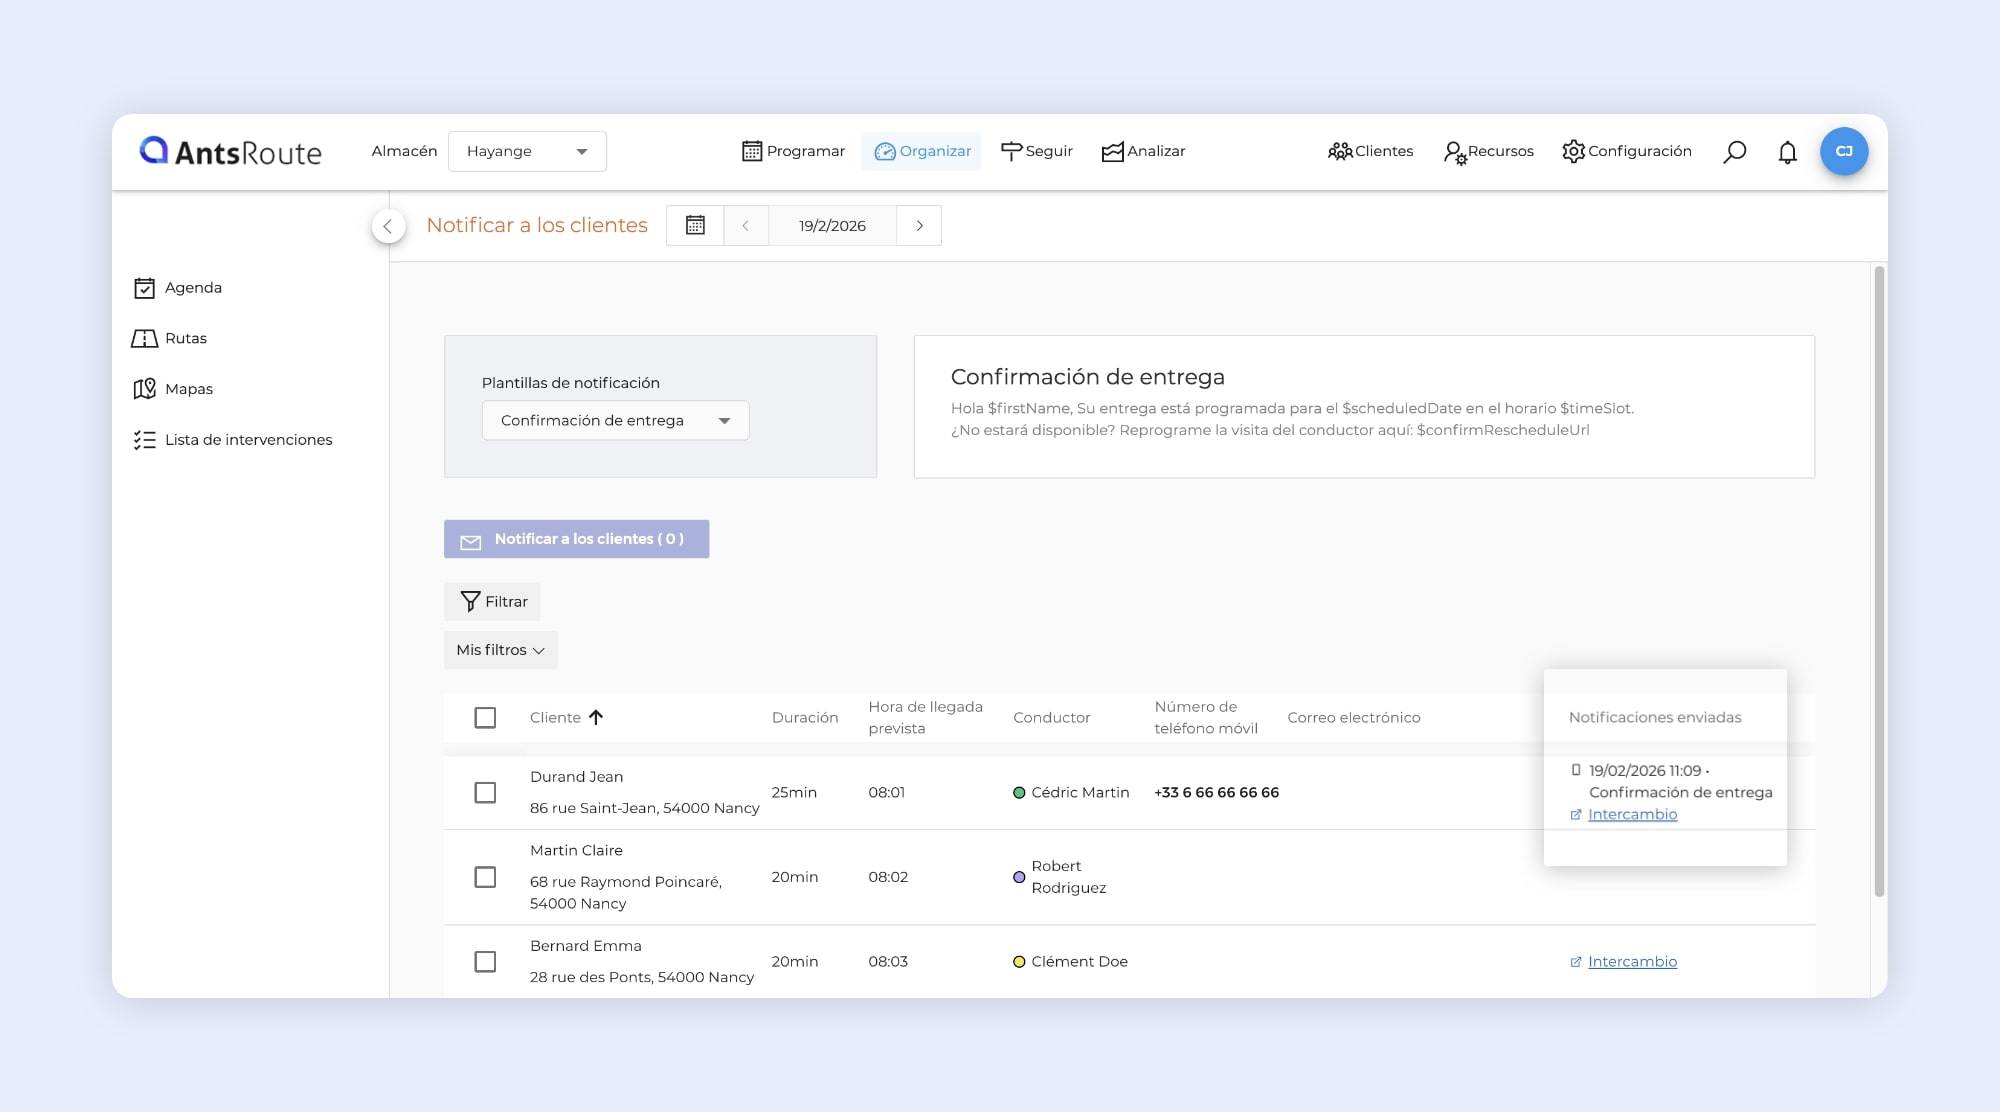Click Cédric Martin's green color dot
The width and height of the screenshot is (2000, 1113).
point(1019,793)
